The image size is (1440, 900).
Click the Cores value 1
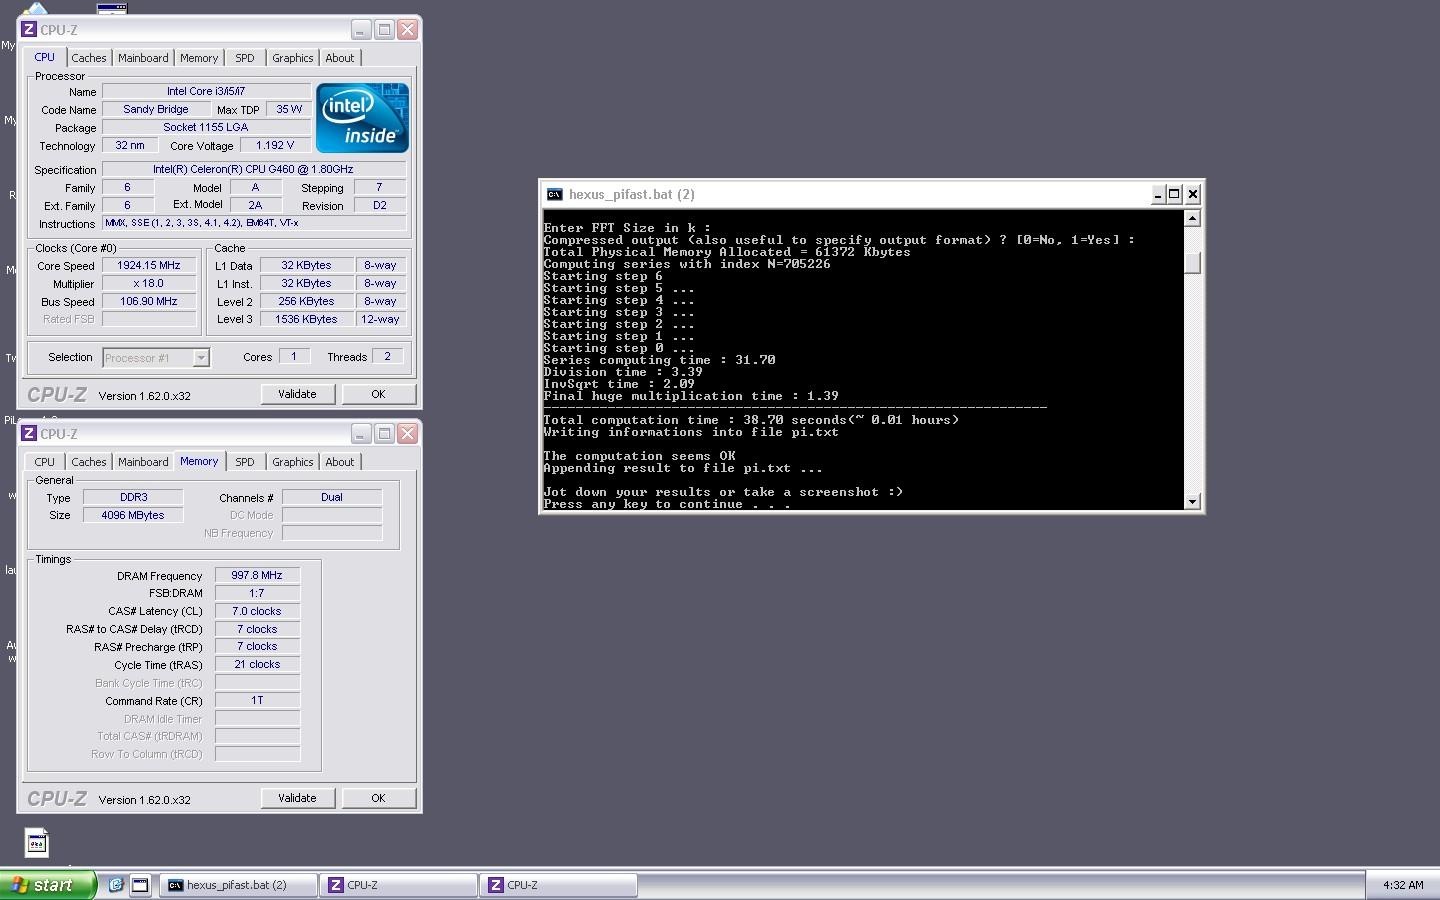294,356
